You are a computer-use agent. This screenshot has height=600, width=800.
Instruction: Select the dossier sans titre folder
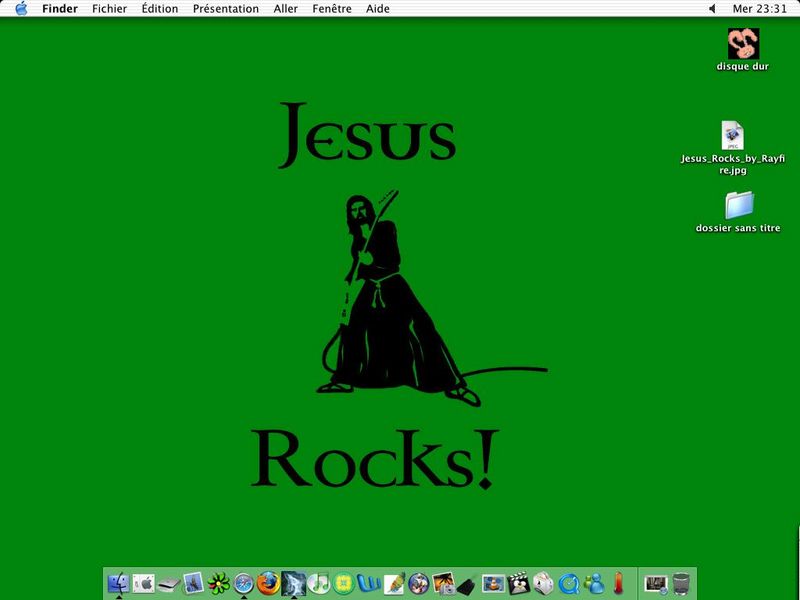point(739,205)
